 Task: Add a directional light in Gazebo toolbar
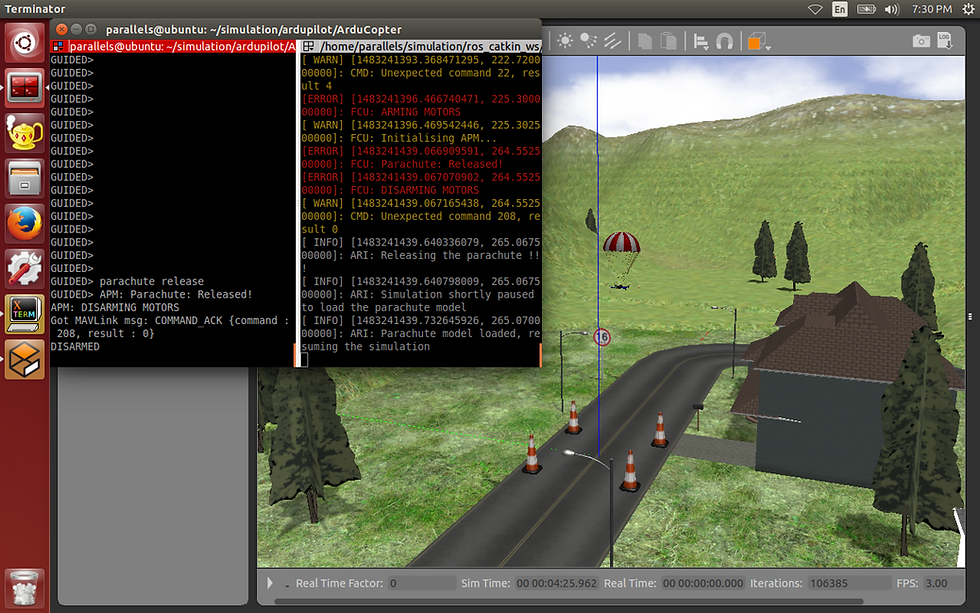coord(612,41)
